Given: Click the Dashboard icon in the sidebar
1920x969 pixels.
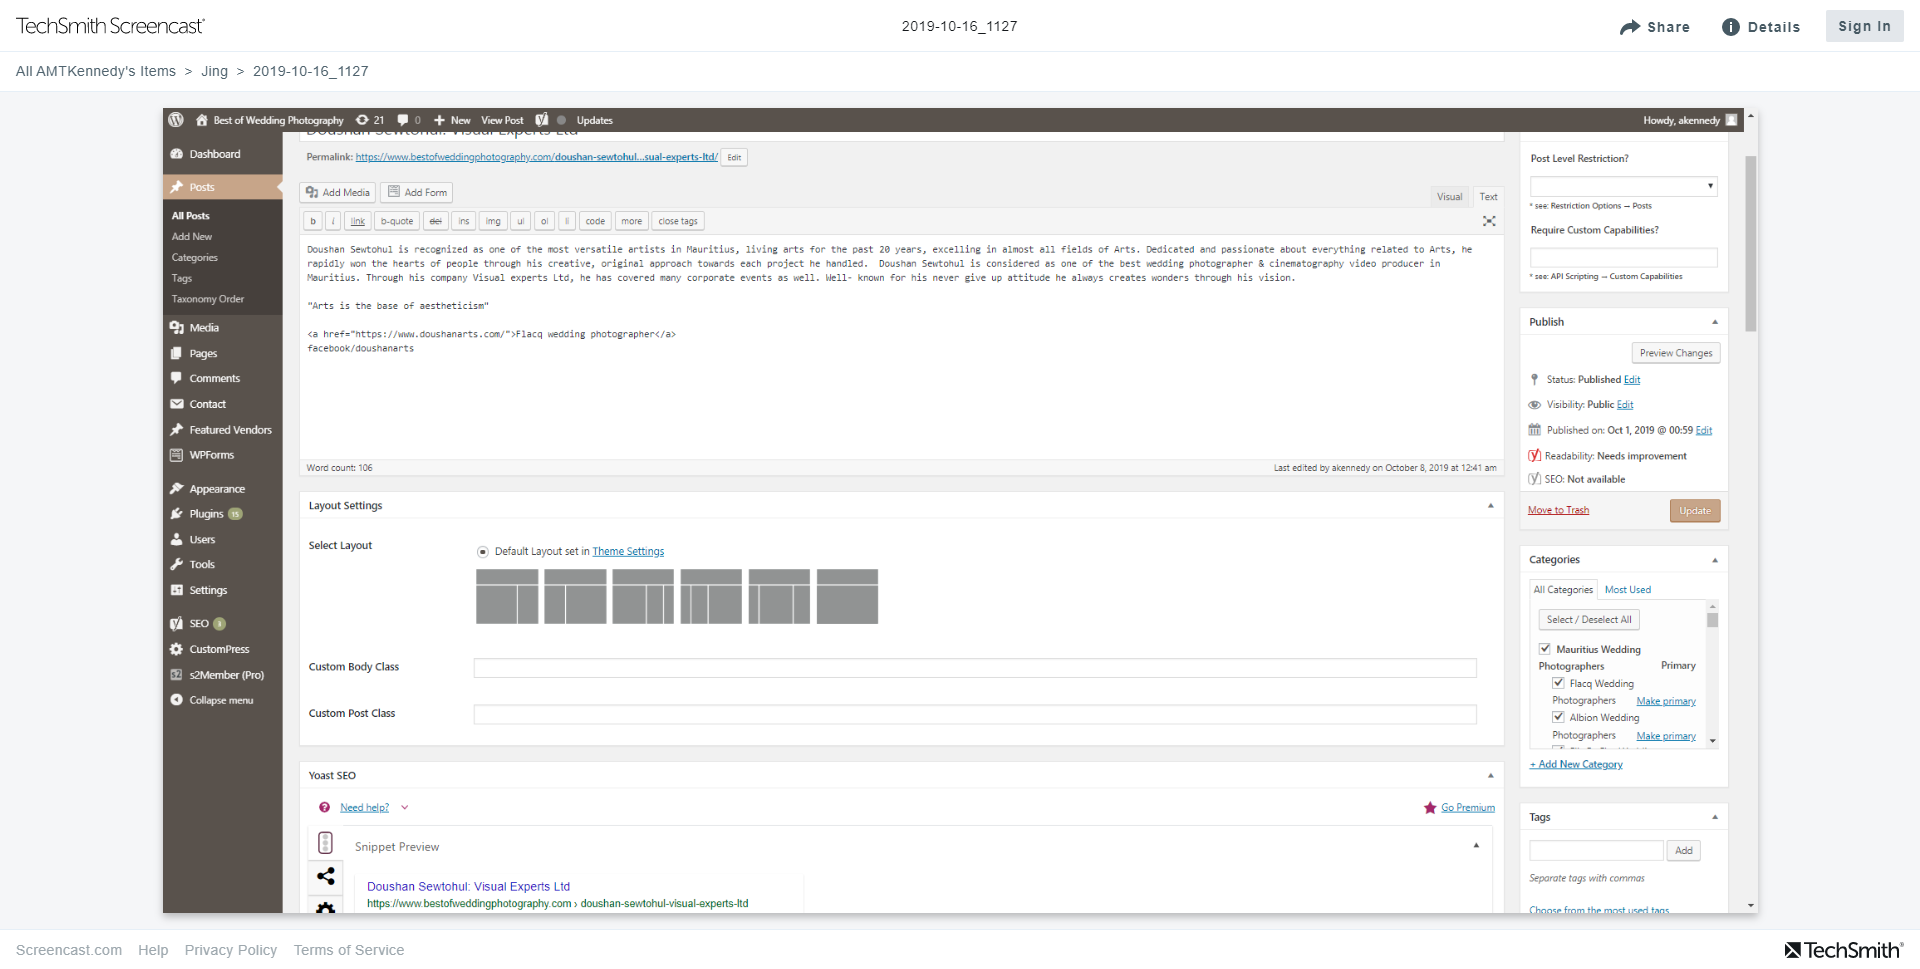Looking at the screenshot, I should pyautogui.click(x=177, y=154).
